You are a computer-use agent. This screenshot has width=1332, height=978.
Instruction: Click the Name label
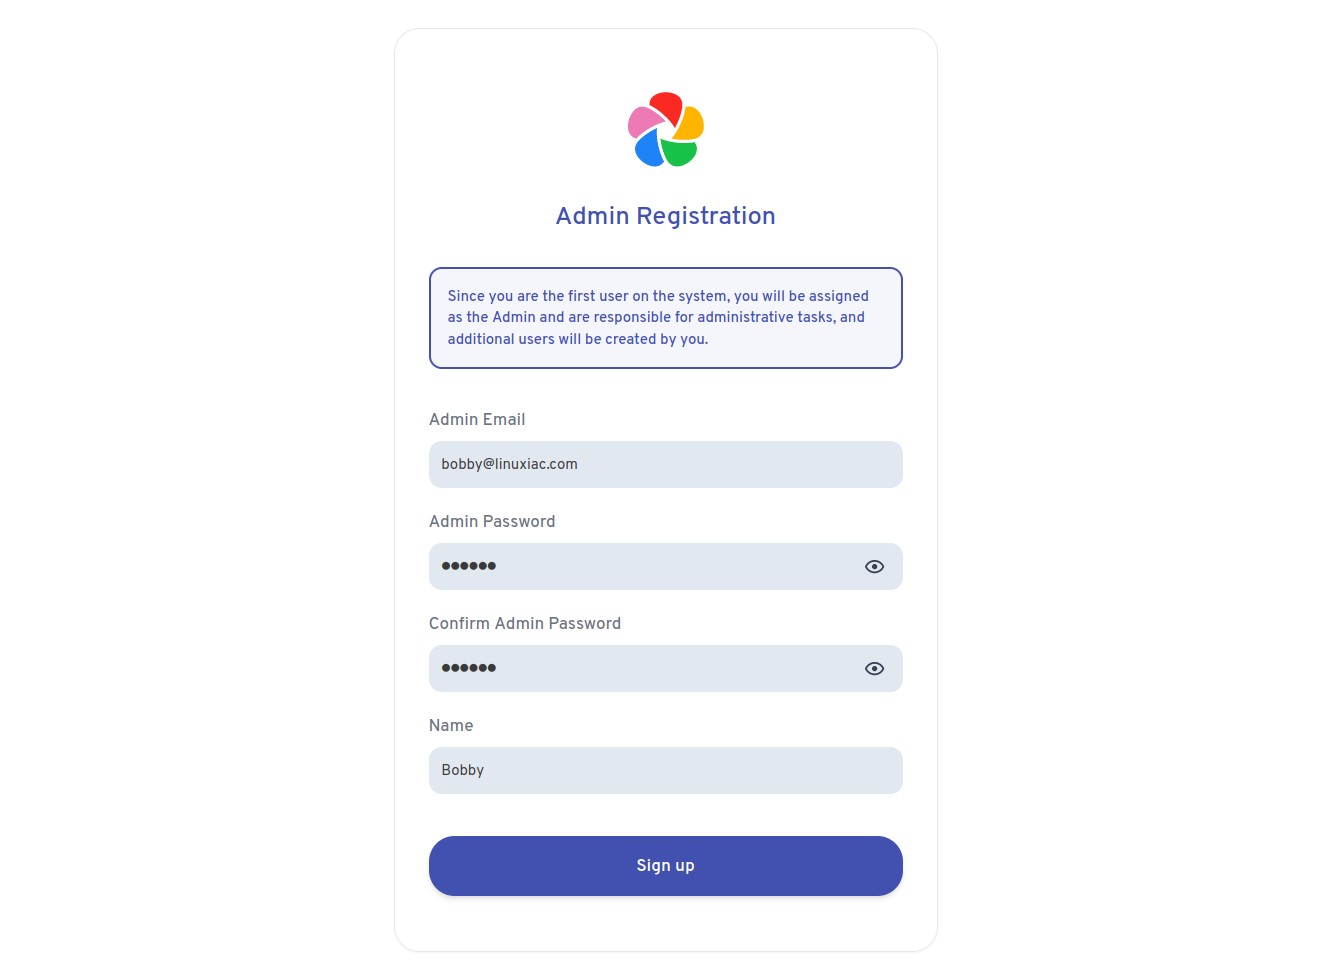point(451,726)
